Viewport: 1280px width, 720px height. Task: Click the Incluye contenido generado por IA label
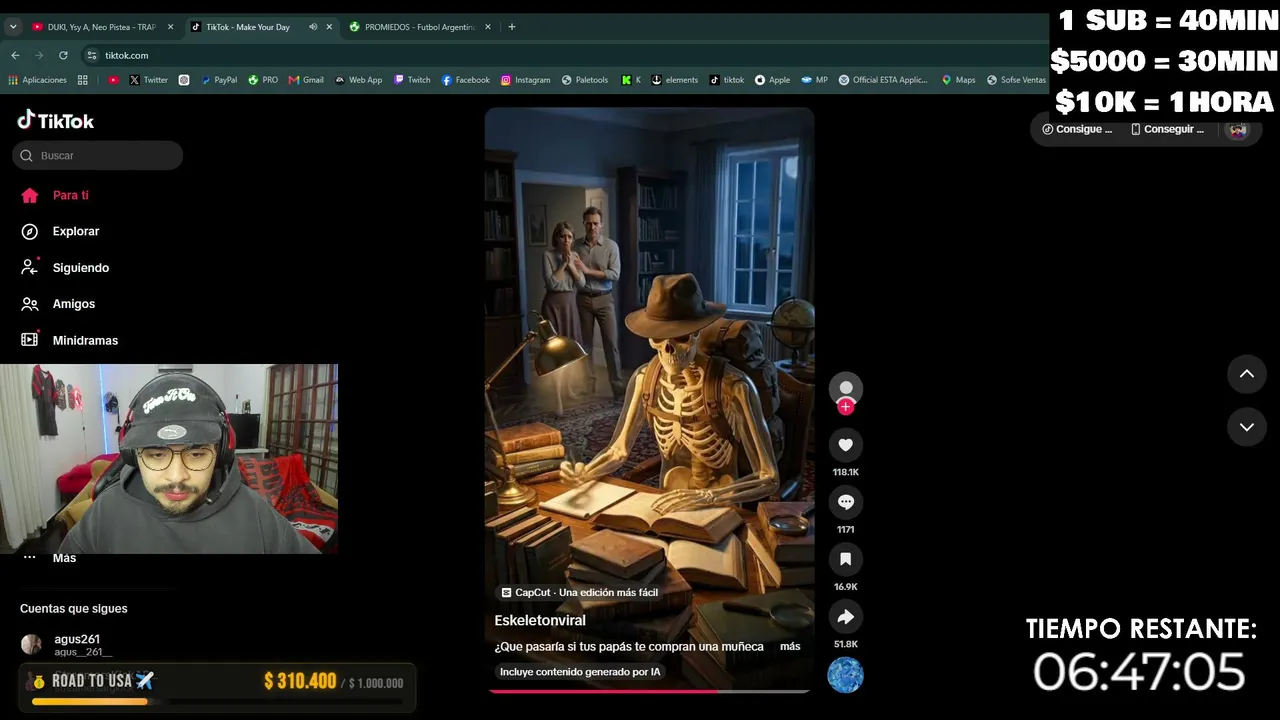580,672
